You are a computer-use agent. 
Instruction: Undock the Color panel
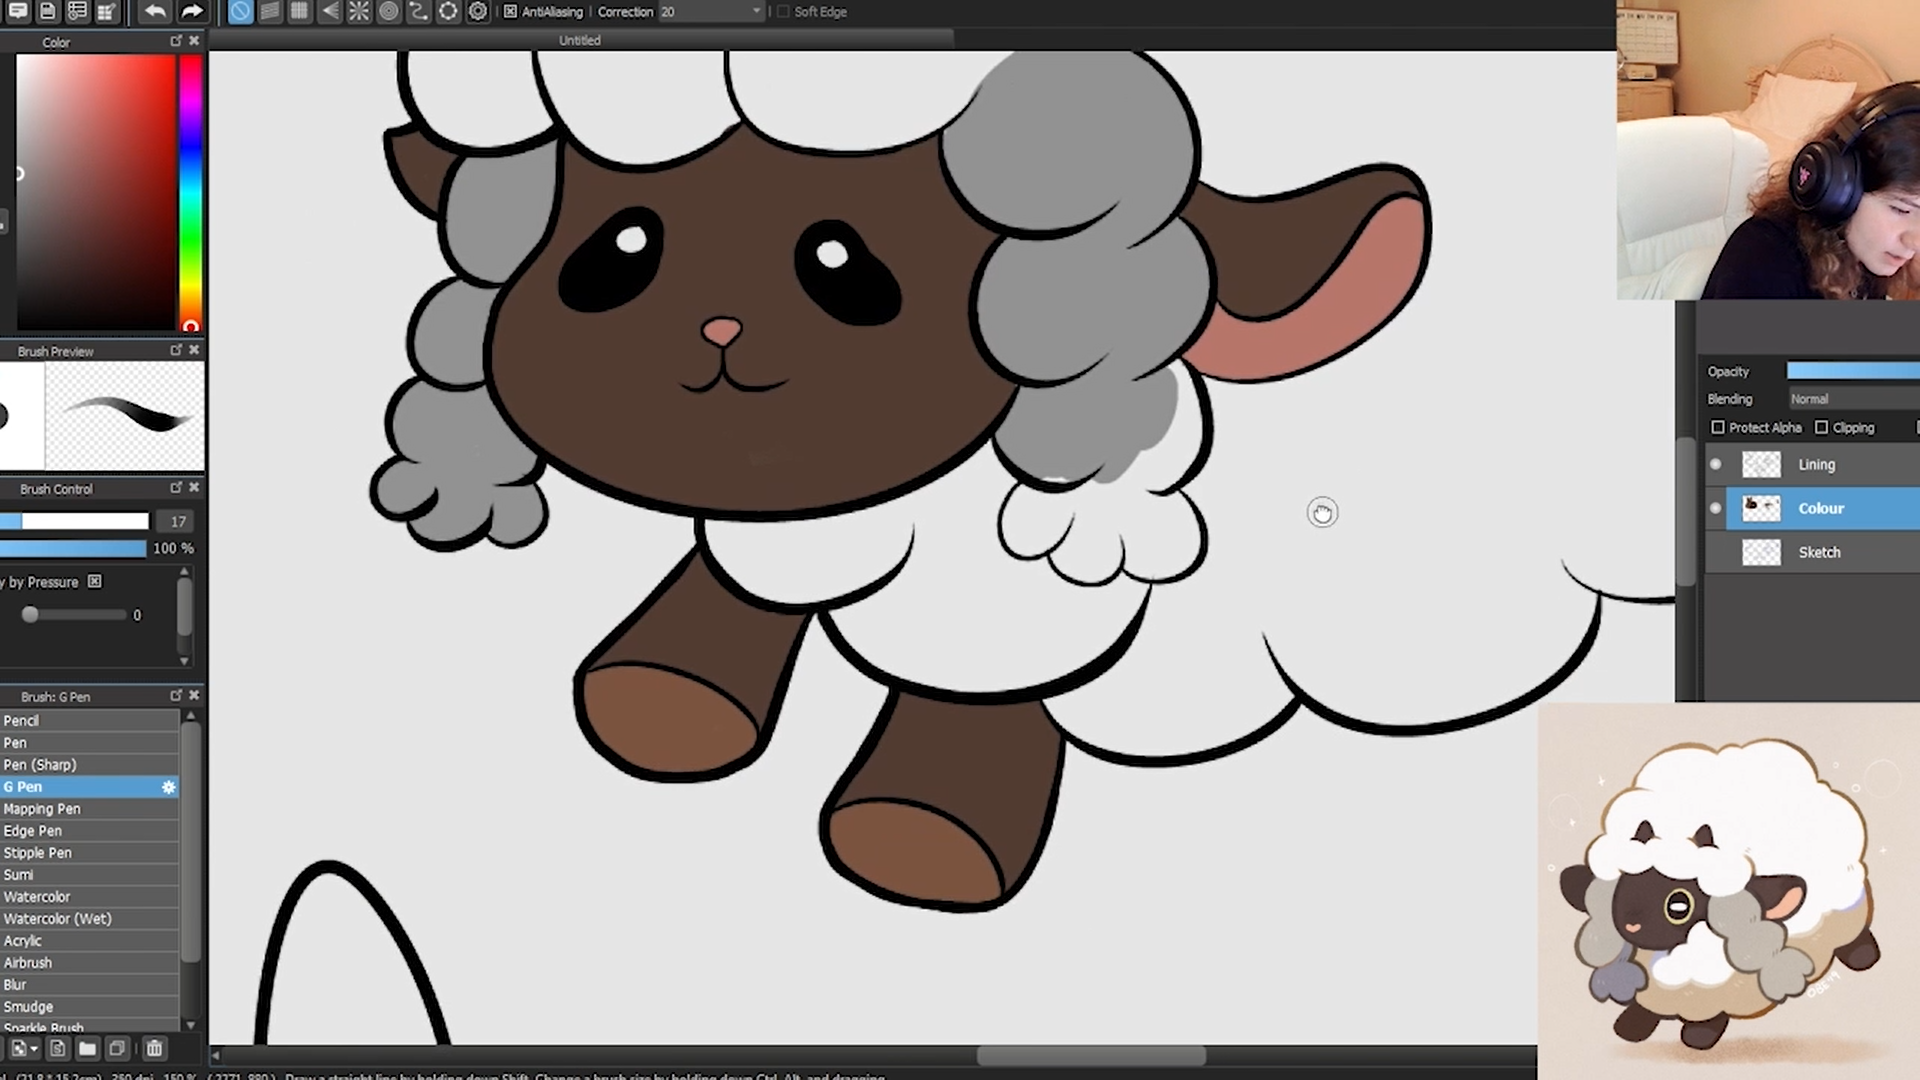tap(176, 41)
